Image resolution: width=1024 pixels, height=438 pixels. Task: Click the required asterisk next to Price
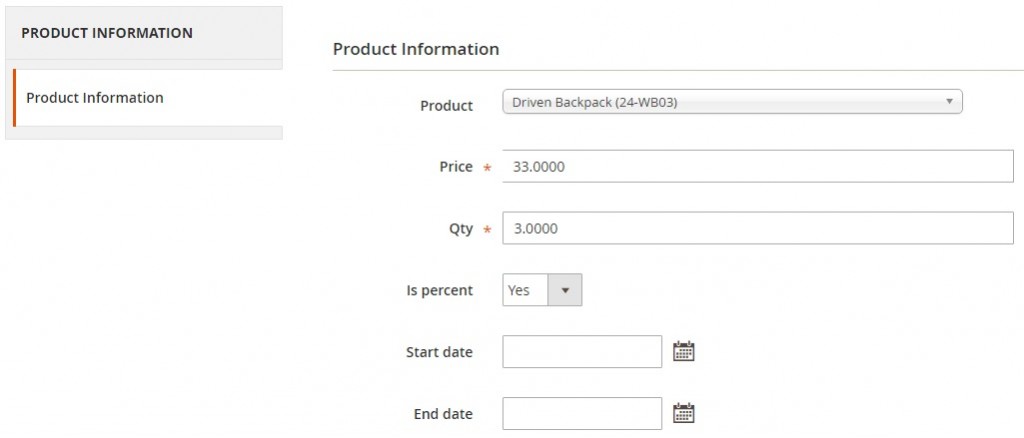(487, 168)
